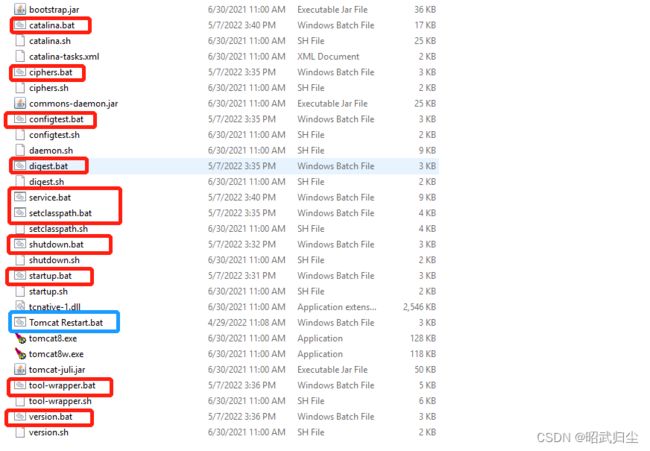Select the file name setclasspath.sh
Viewport: 650px width, 451px height.
tap(58, 229)
